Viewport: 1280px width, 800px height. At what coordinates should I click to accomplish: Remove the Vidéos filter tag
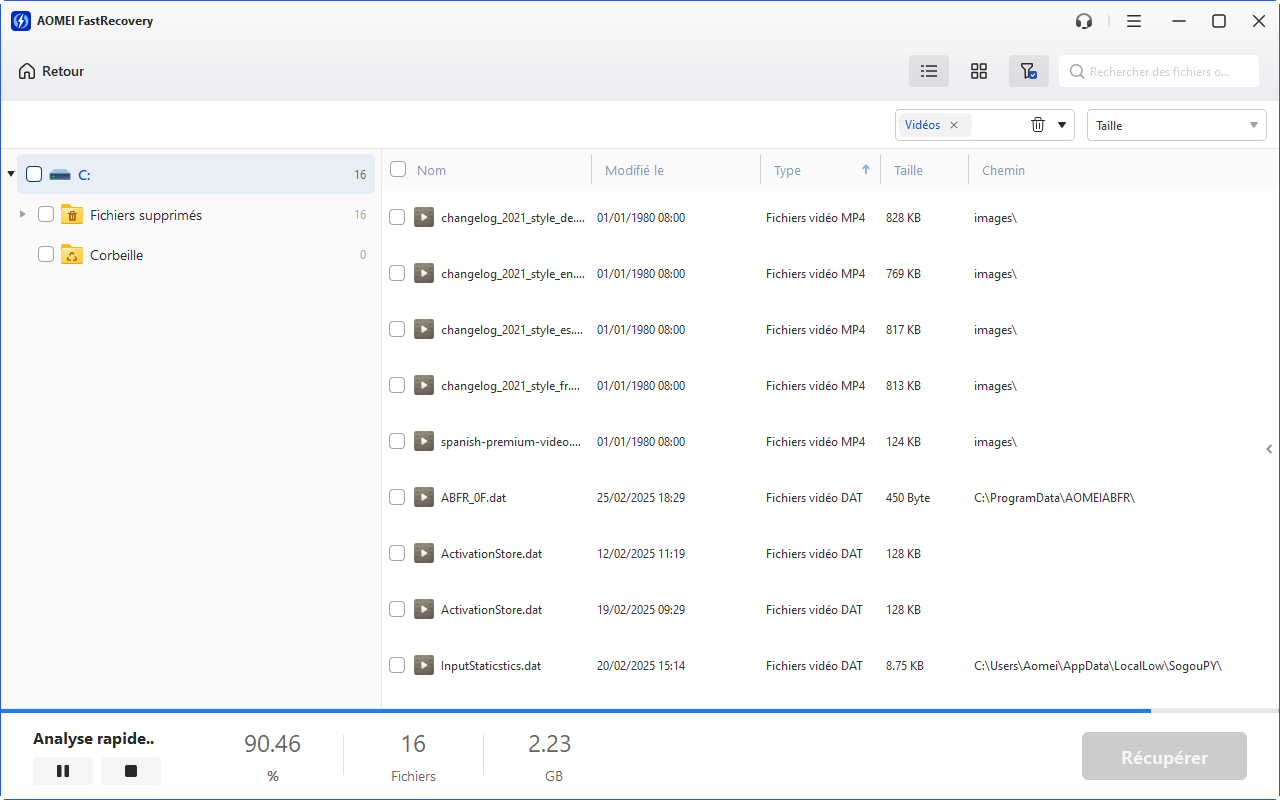tap(954, 125)
